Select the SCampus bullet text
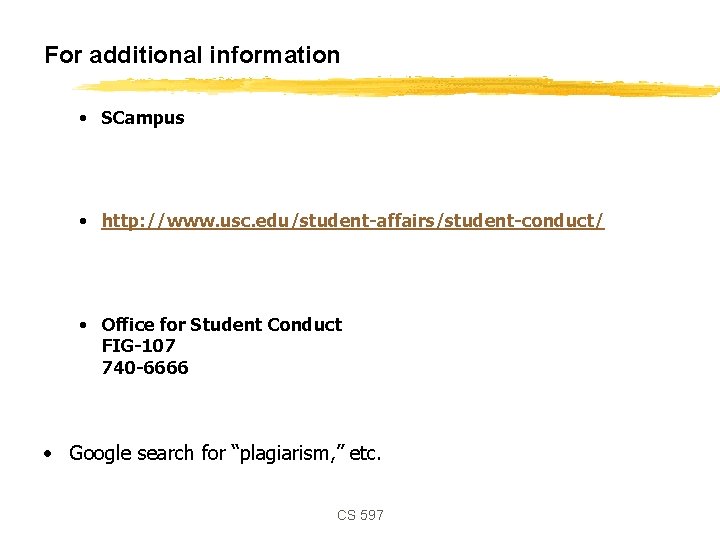 [x=143, y=118]
